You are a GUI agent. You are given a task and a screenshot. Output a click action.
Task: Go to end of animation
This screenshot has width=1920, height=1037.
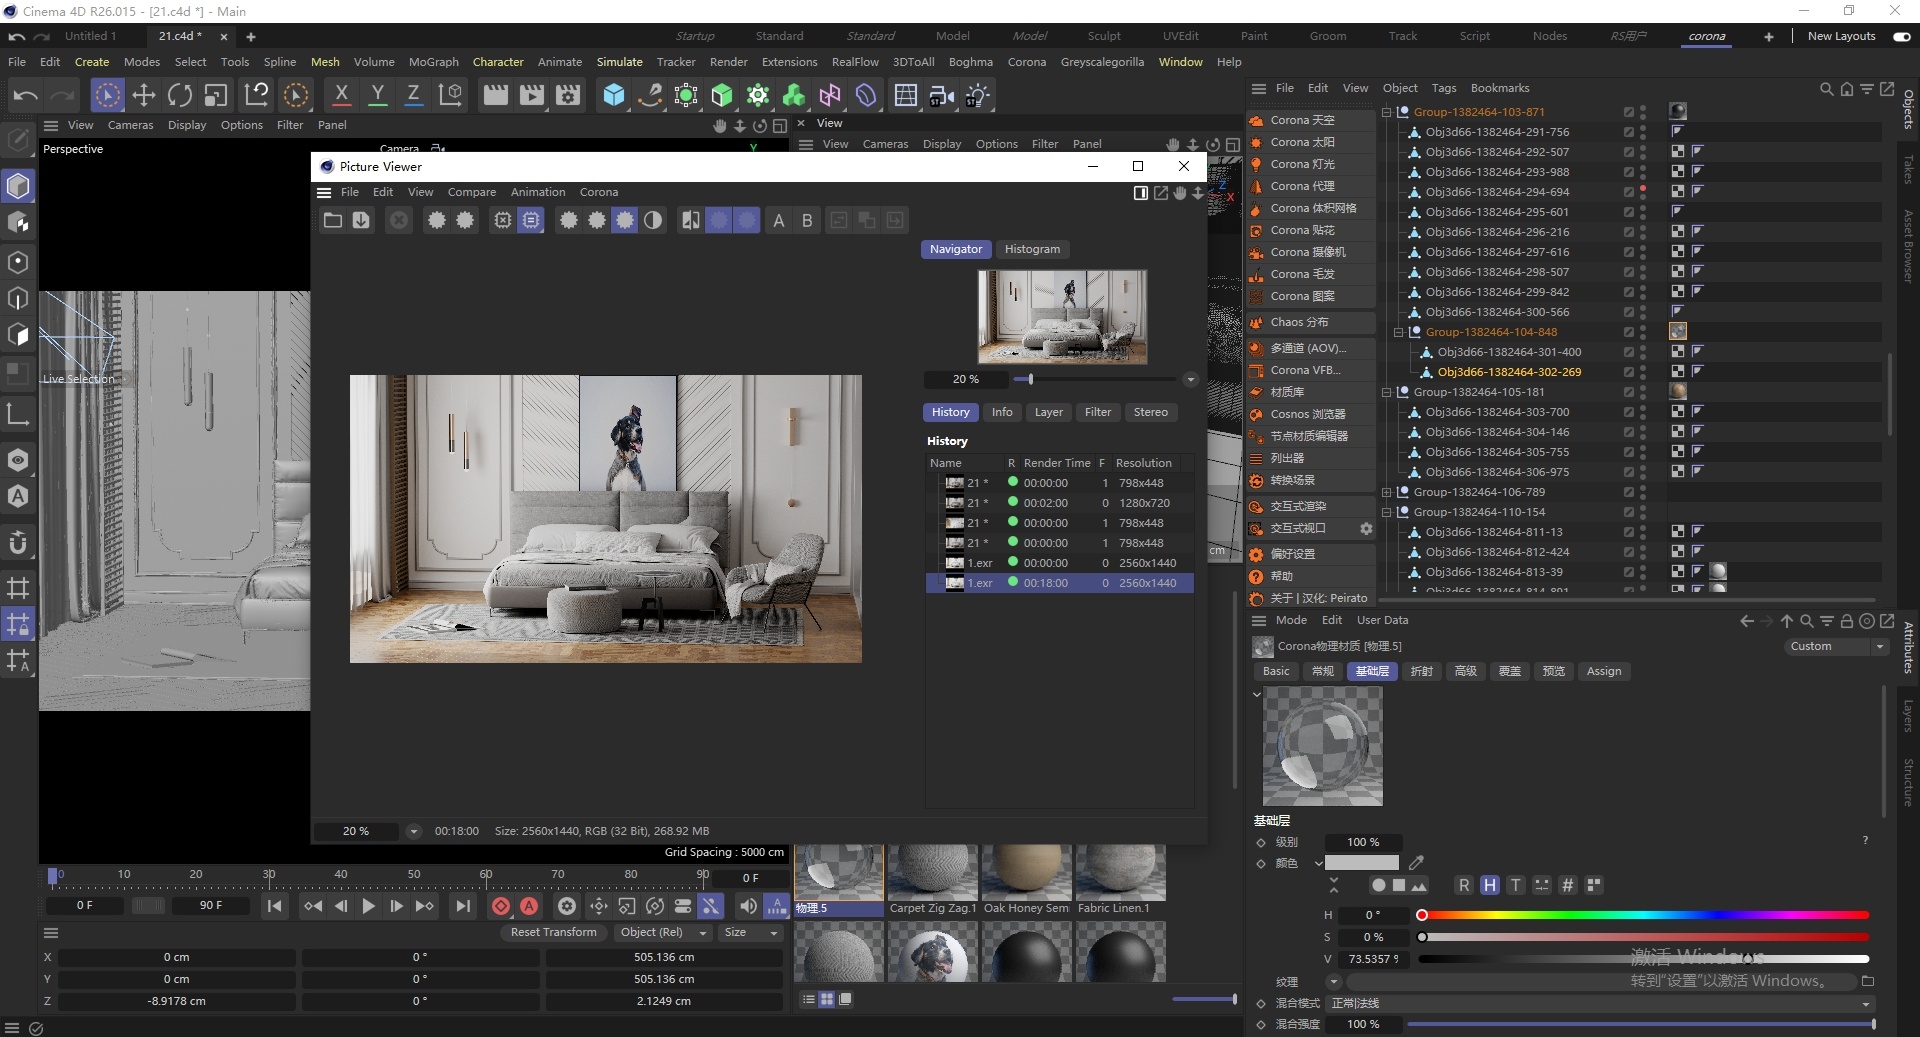462,906
